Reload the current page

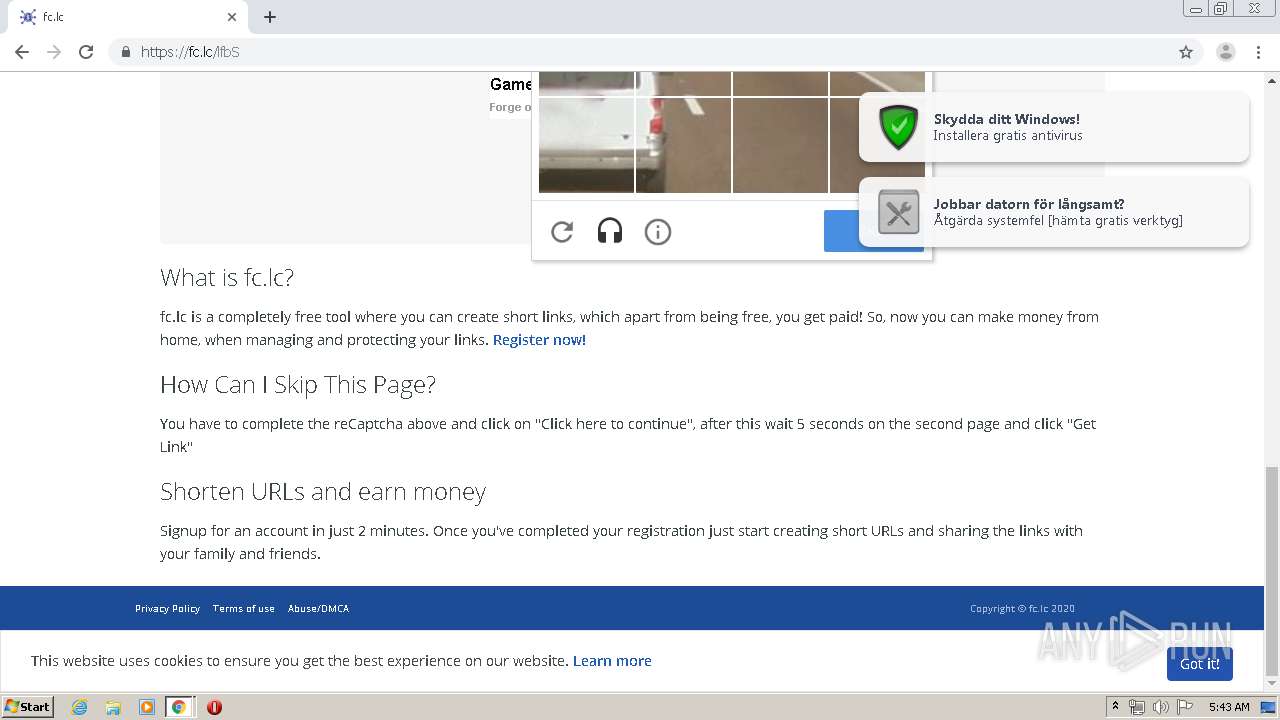[86, 52]
